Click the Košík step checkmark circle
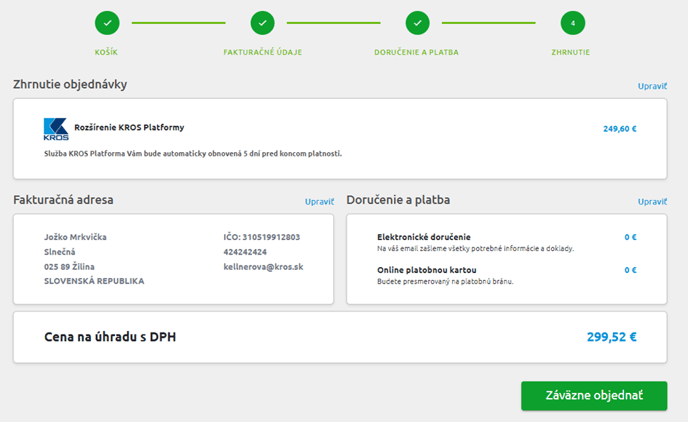Image resolution: width=688 pixels, height=422 pixels. click(107, 23)
